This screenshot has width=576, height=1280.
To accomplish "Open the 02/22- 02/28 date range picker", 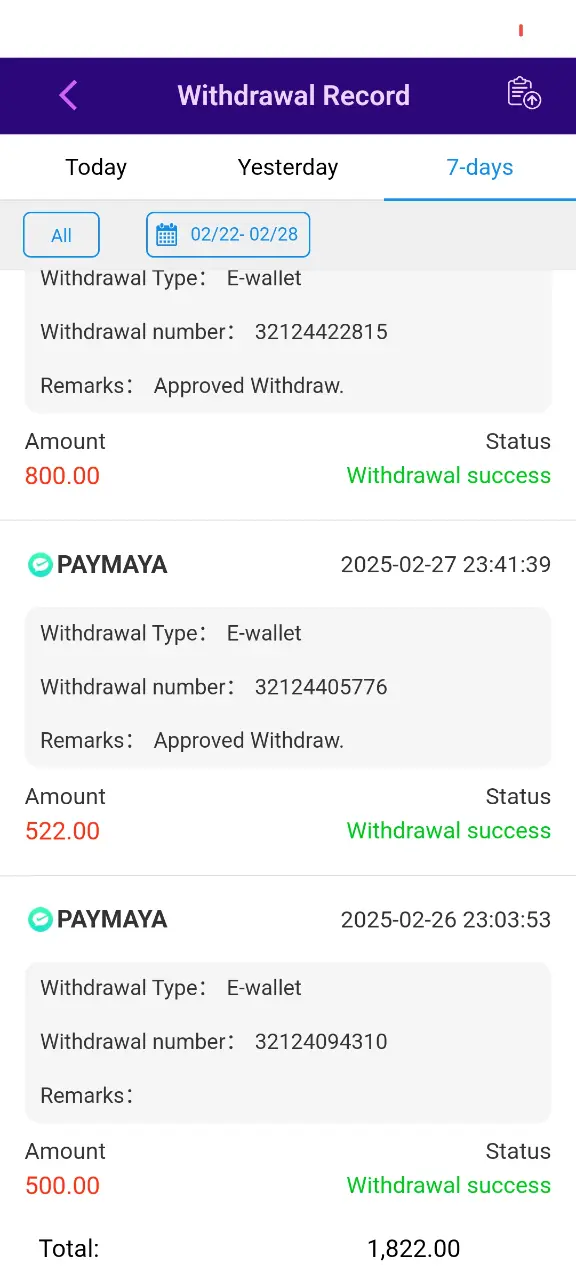I will 228,235.
